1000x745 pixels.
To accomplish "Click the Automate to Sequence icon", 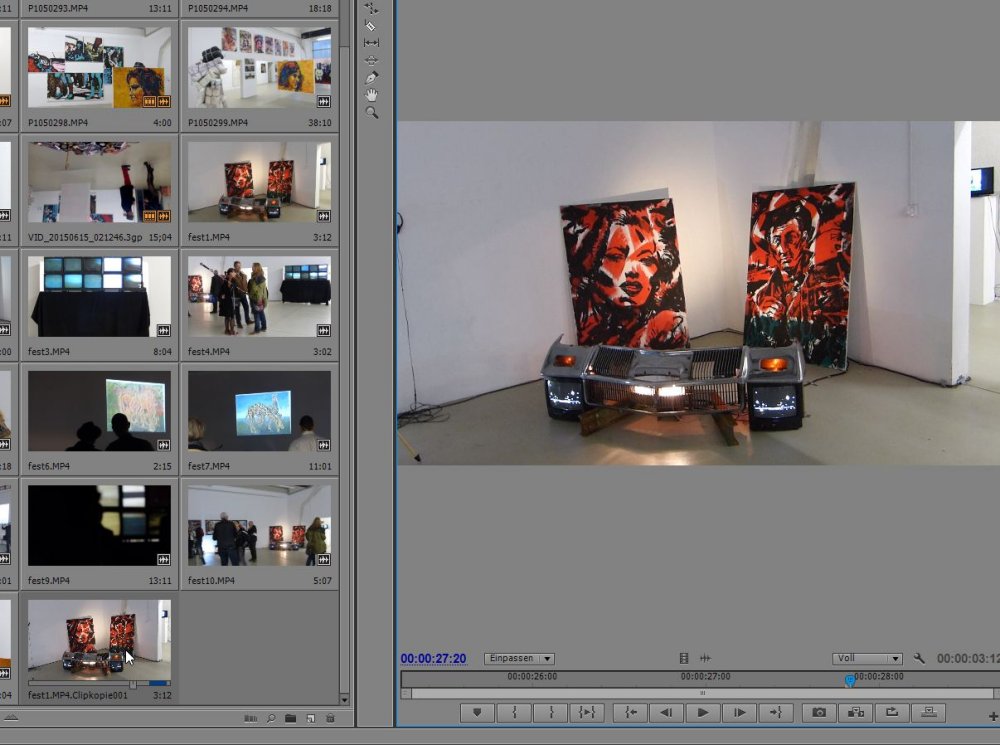I will click(x=251, y=719).
